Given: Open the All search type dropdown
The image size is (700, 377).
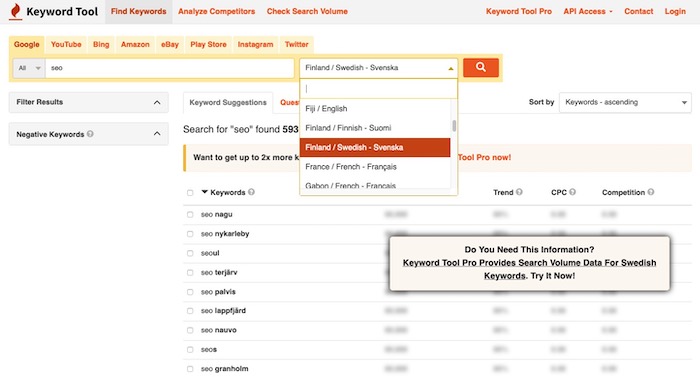Looking at the screenshot, I should (x=29, y=68).
